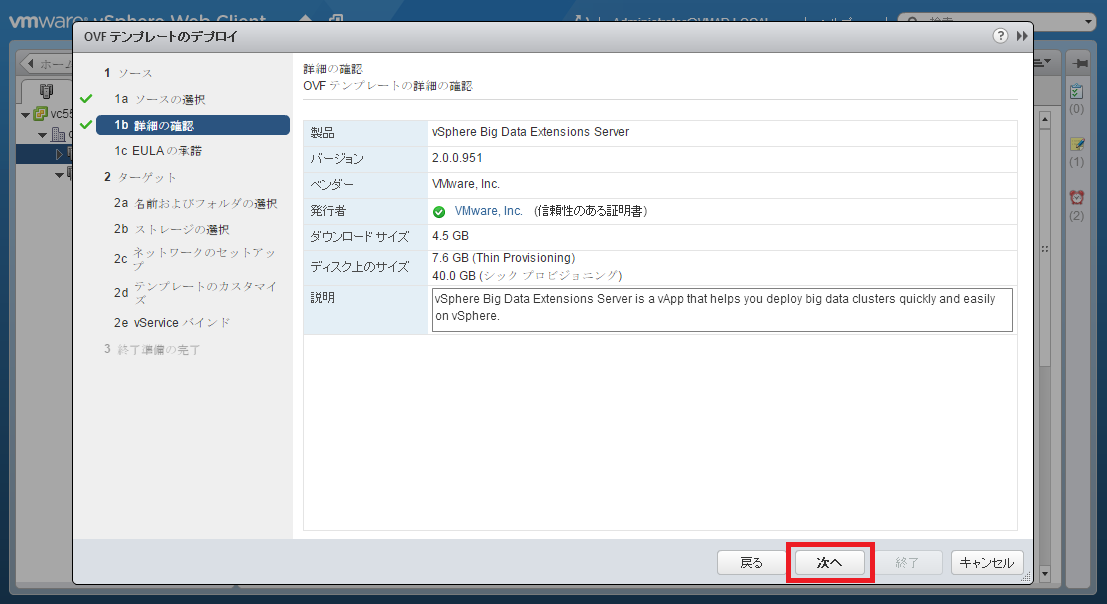Click the 発行者 row label
Screen dimensions: 1107x604
(328, 211)
